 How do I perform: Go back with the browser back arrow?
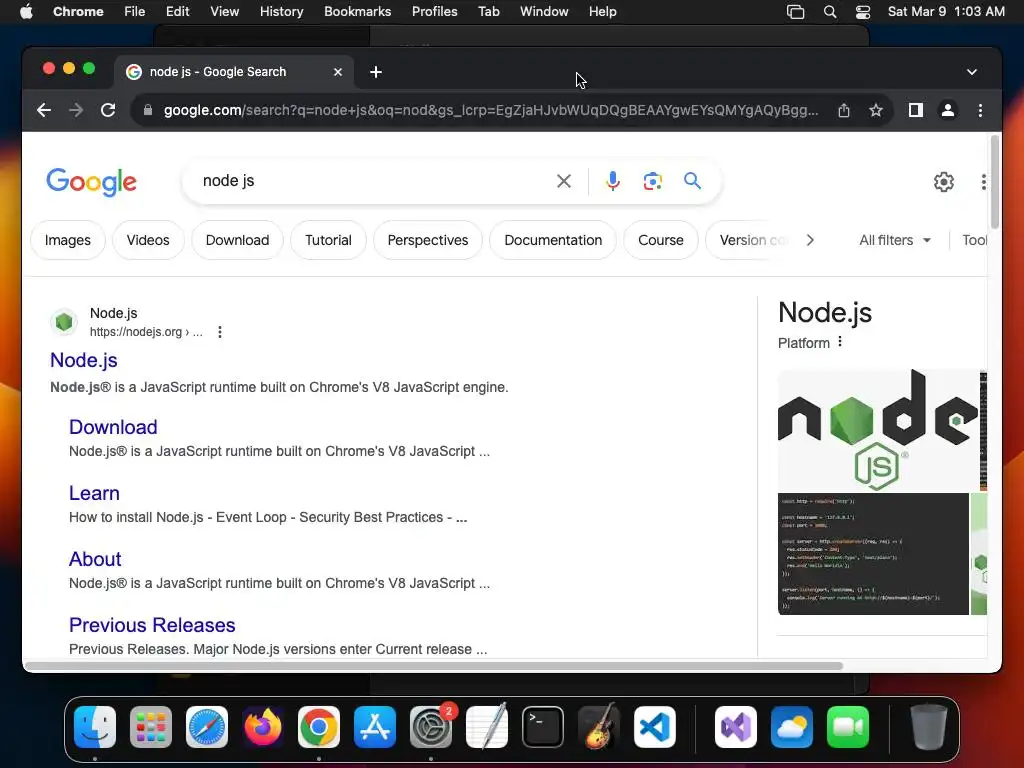point(44,110)
